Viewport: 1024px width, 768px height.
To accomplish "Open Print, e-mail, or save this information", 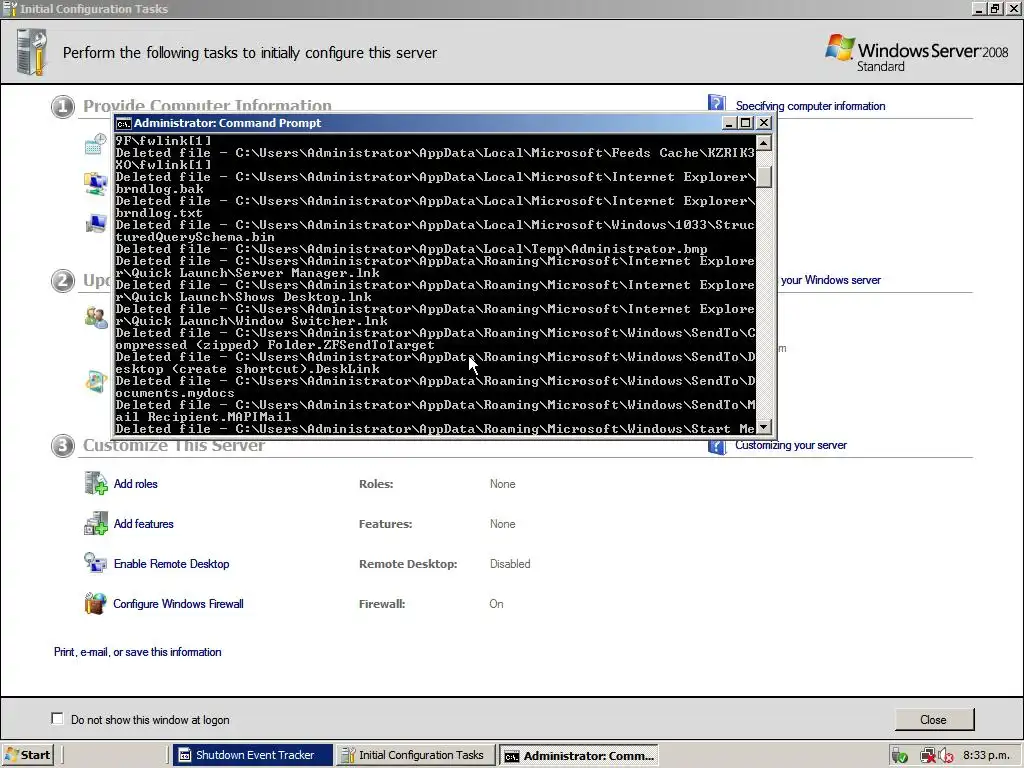I will (x=138, y=652).
